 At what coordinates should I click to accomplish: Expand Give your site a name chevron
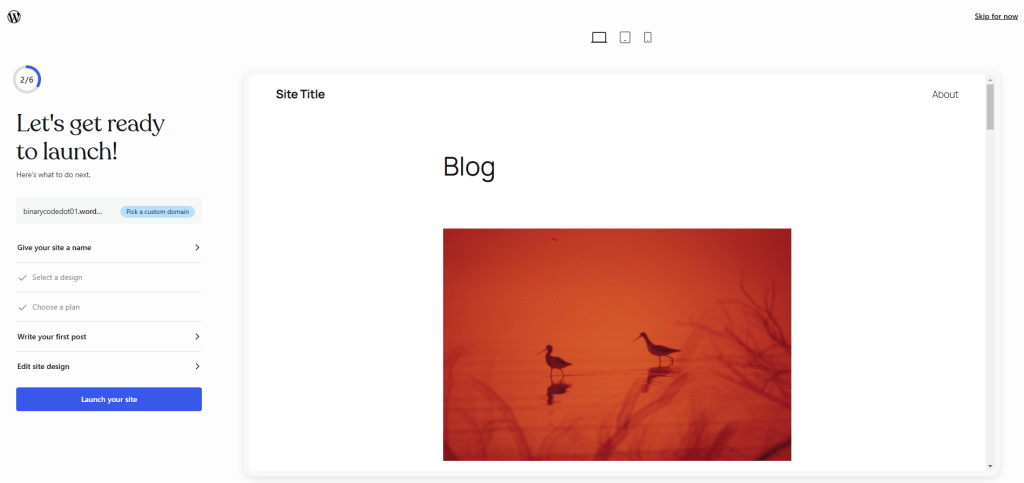pos(197,247)
